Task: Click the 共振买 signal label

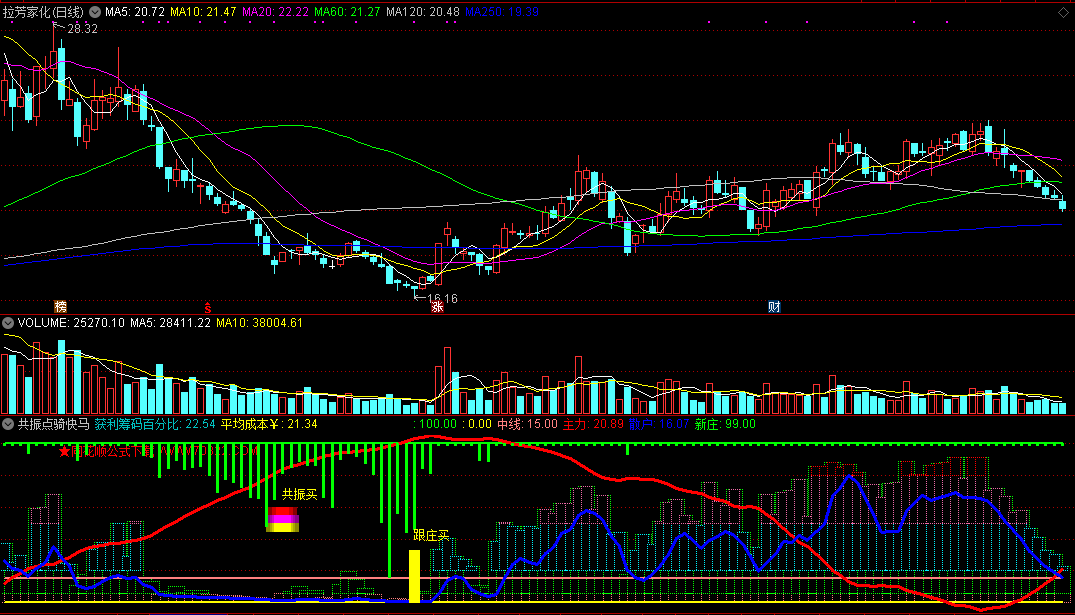Action: [x=300, y=494]
